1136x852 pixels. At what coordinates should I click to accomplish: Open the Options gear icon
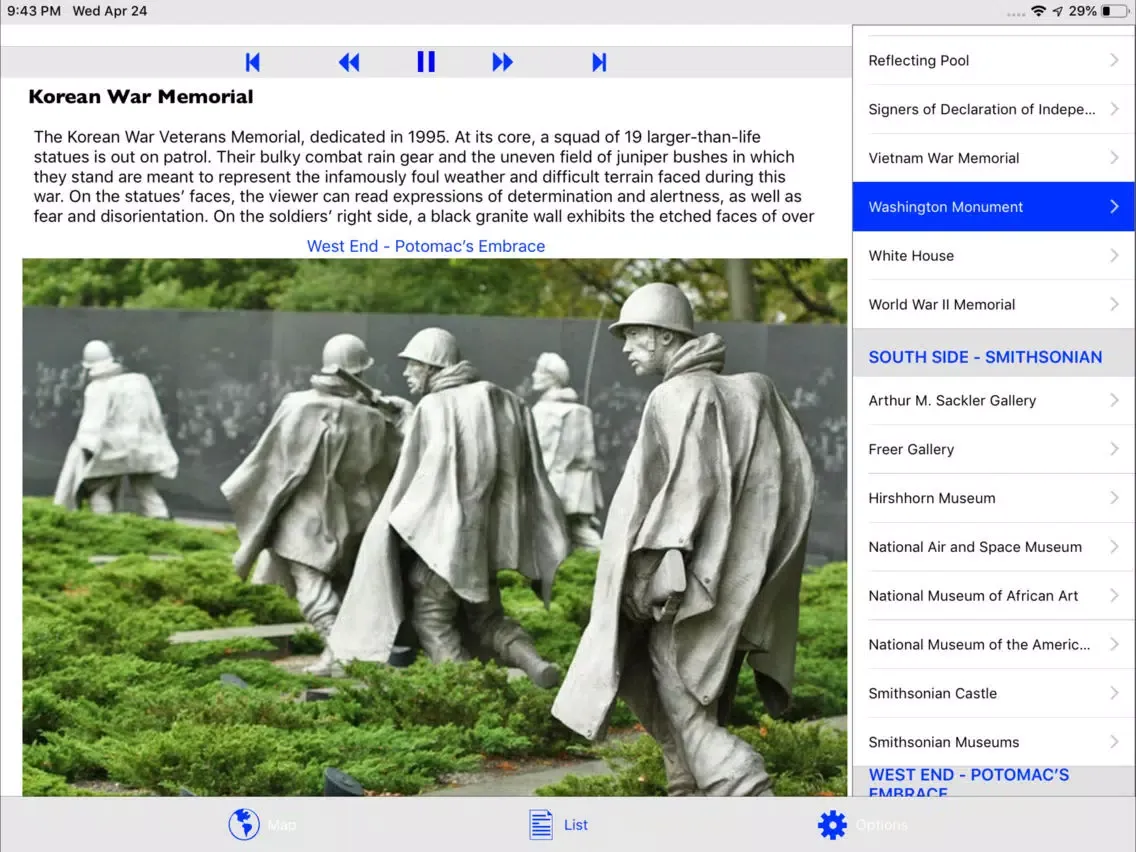pos(832,824)
